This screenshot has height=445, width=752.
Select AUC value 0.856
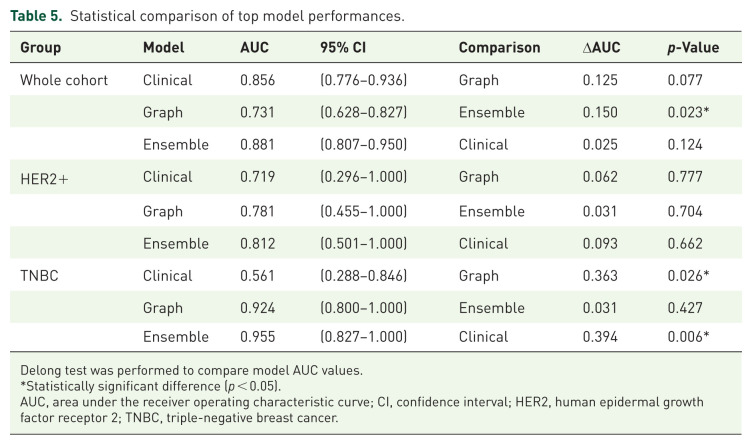coord(258,80)
